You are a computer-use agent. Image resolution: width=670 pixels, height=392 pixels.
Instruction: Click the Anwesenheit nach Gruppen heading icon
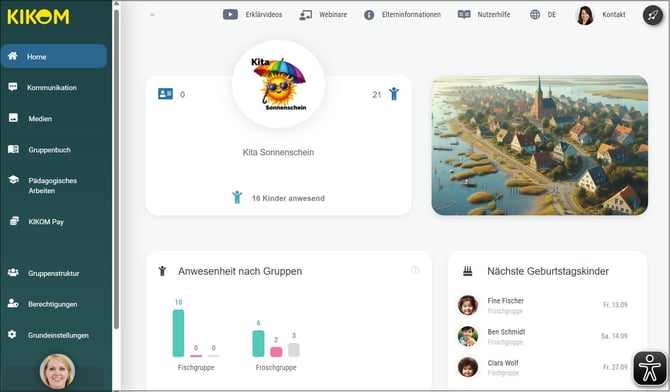[162, 271]
